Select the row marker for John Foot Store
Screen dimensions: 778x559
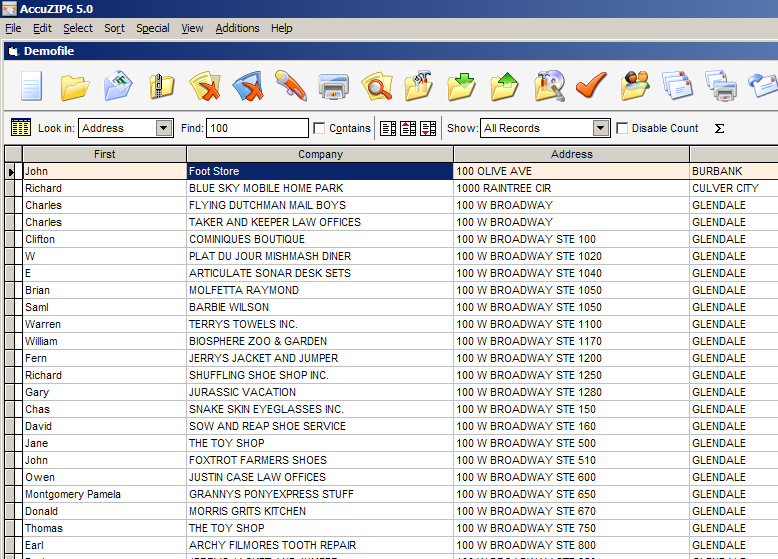pyautogui.click(x=12, y=172)
